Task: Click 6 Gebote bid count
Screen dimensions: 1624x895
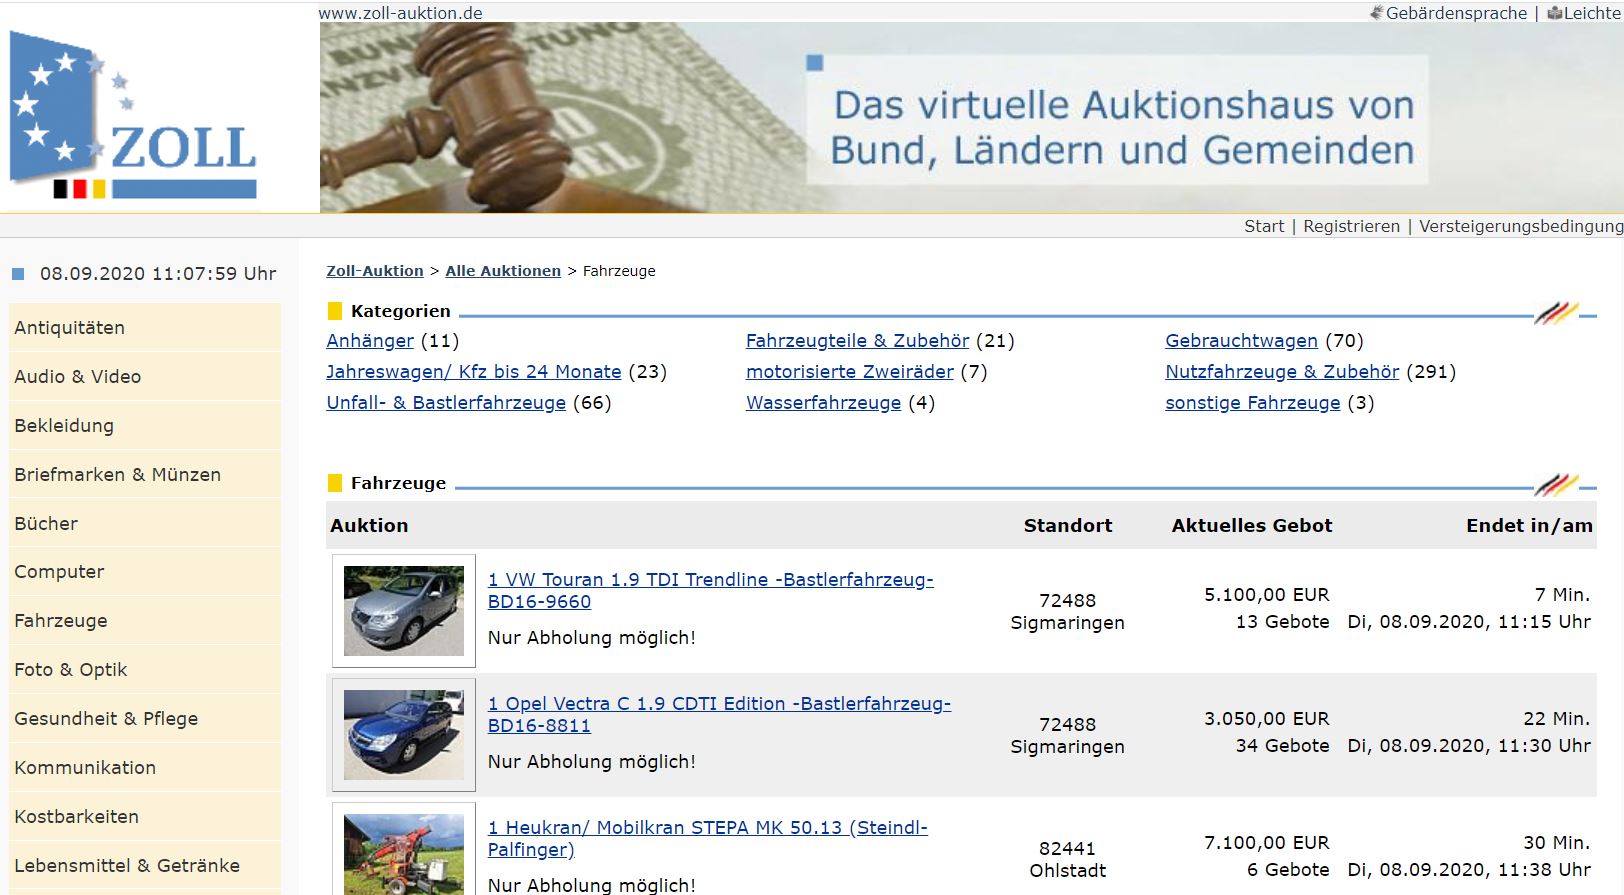Action: click(1288, 870)
